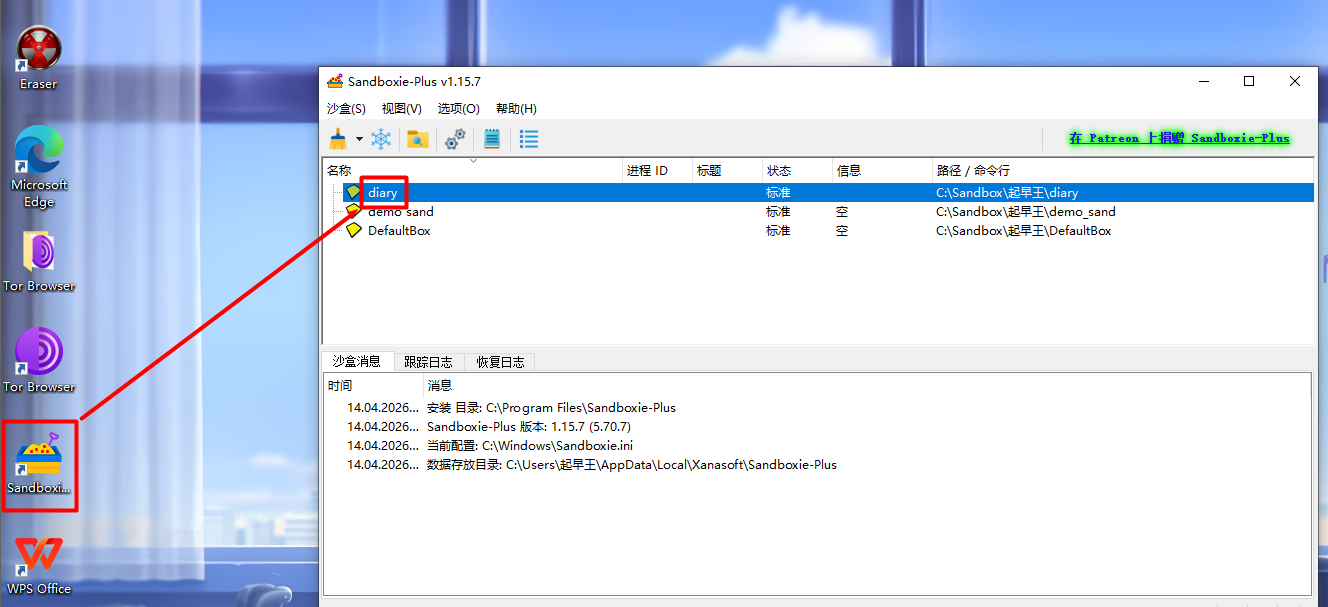Open the 沙盒(S) menu

pos(346,108)
